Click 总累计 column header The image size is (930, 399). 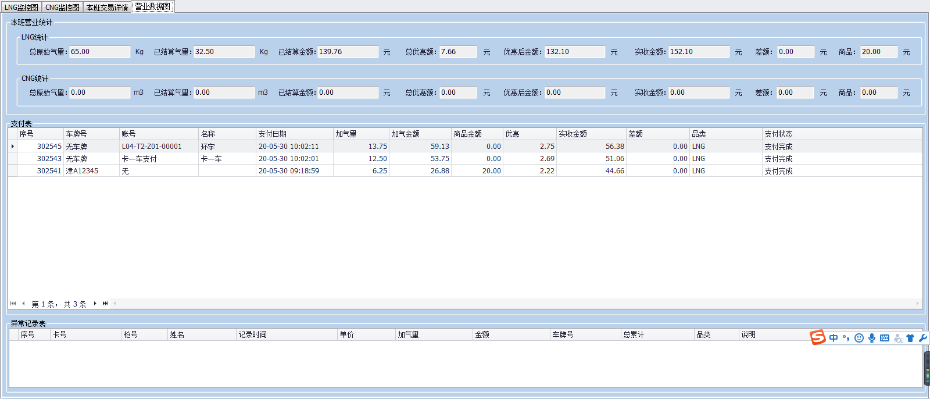coord(657,335)
